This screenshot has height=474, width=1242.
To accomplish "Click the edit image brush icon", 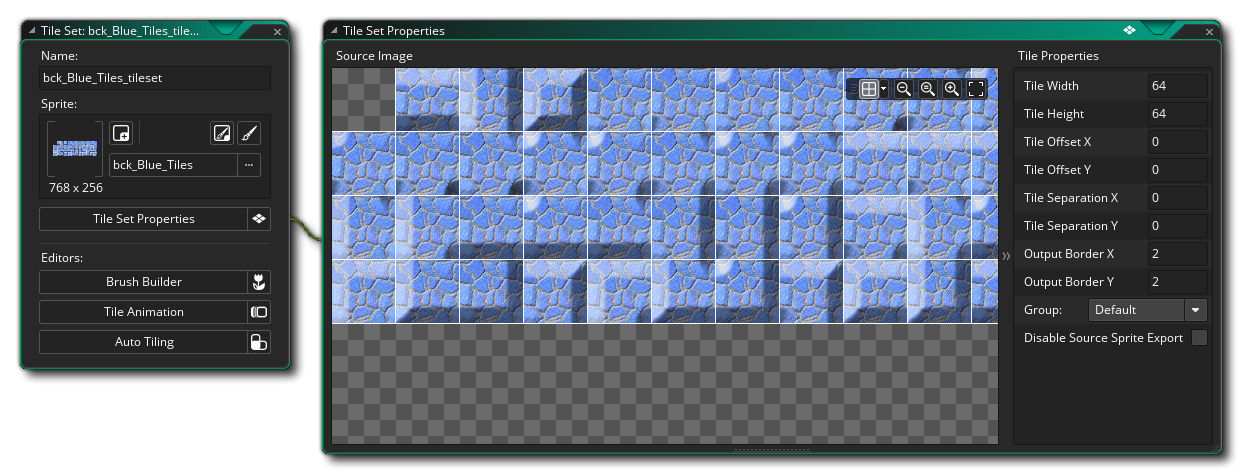I will coord(249,134).
